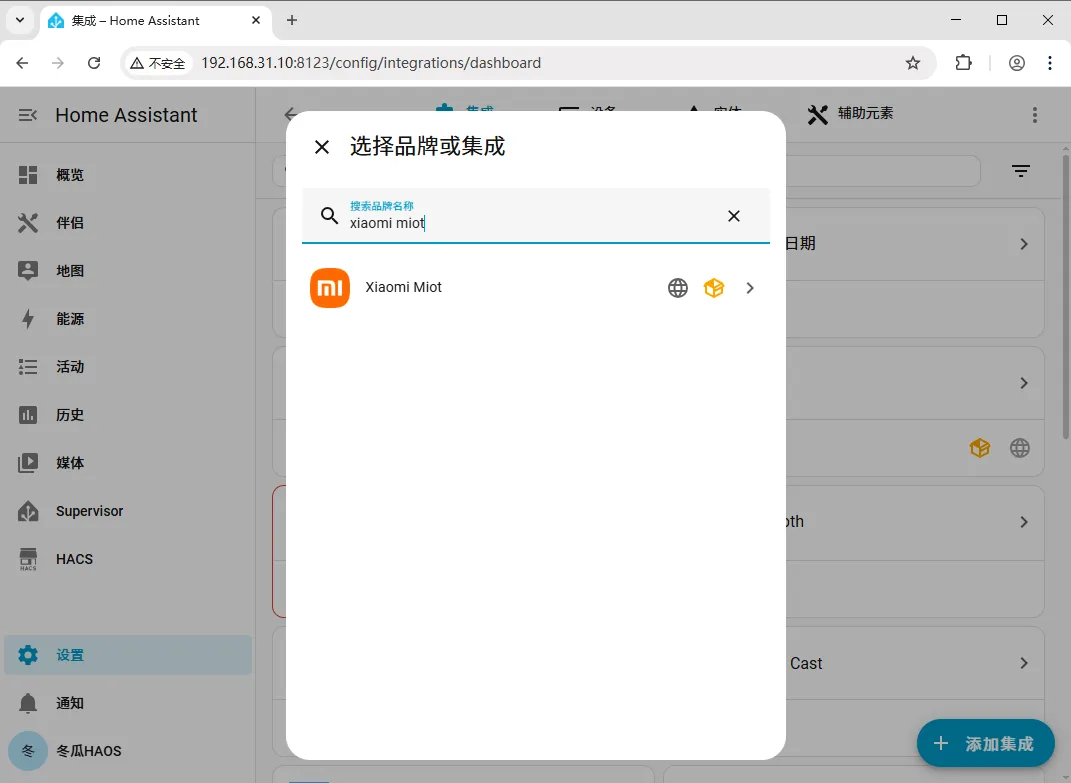The width and height of the screenshot is (1071, 783).
Task: Open HACS store from sidebar
Action: click(128, 559)
